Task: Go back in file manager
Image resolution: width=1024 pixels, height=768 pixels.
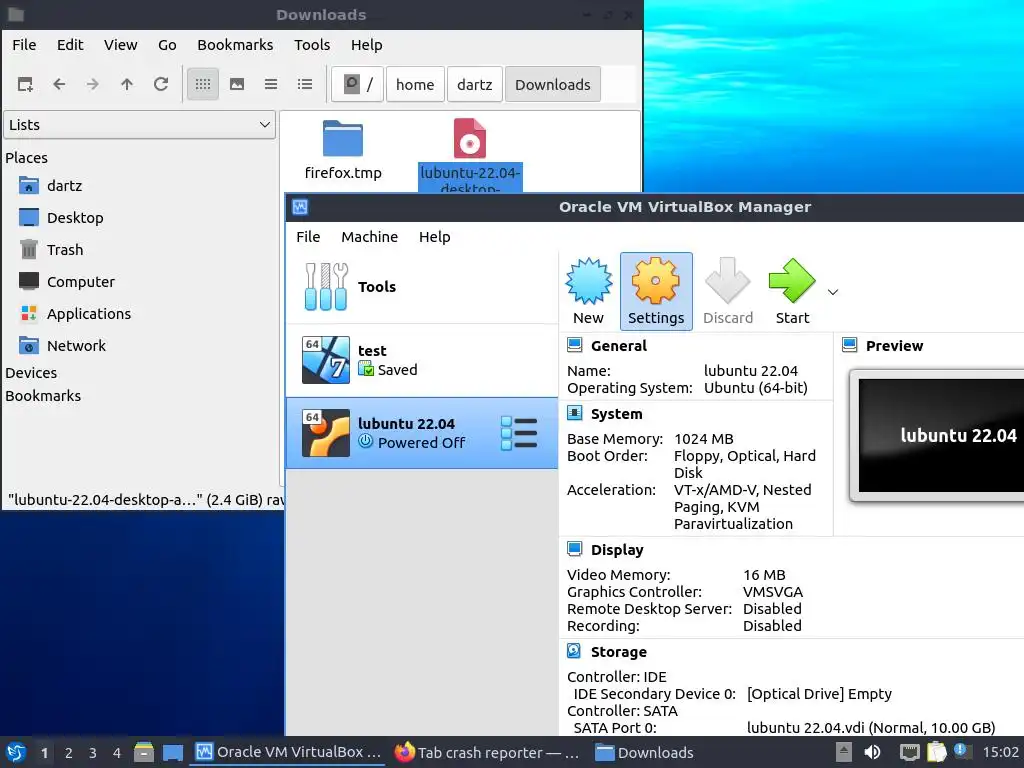Action: click(59, 84)
